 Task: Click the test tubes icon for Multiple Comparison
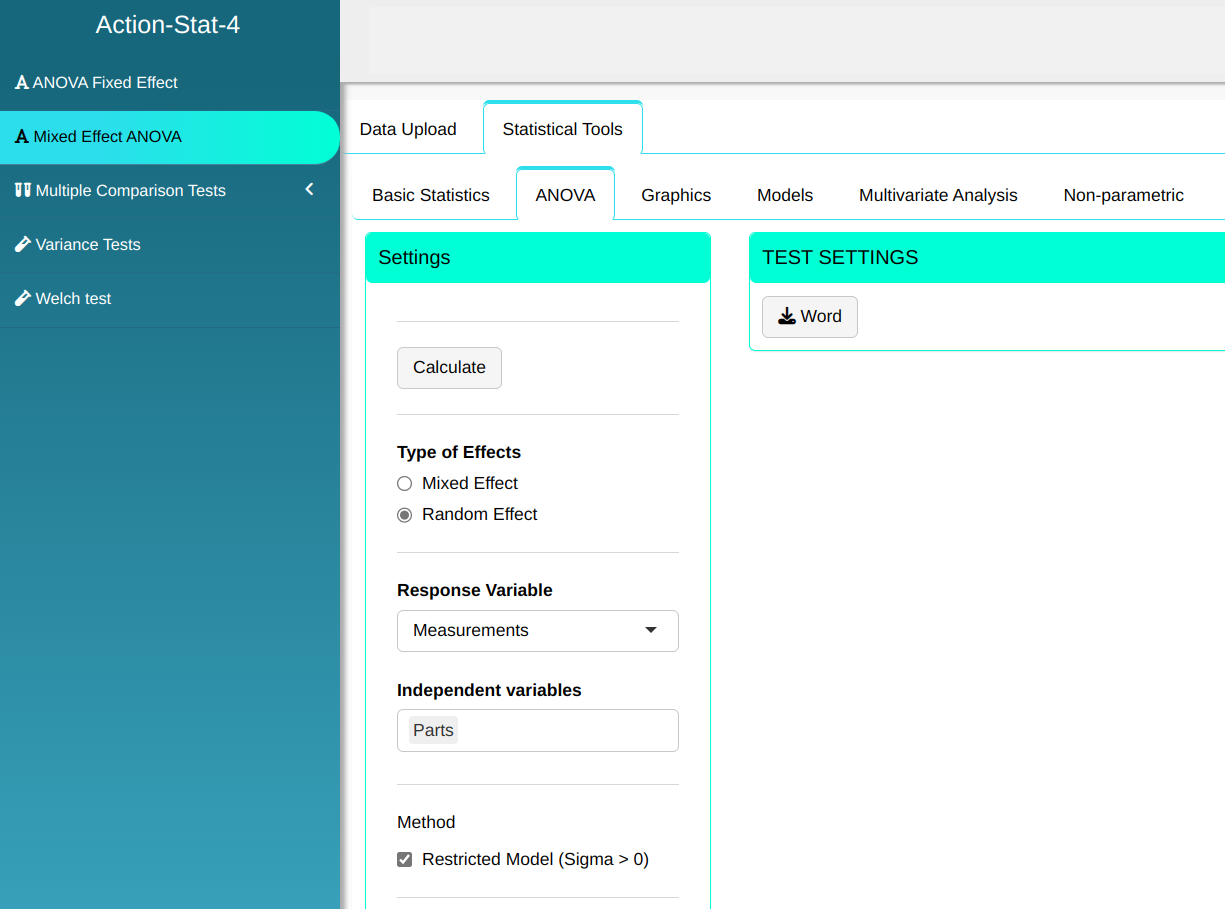click(23, 190)
